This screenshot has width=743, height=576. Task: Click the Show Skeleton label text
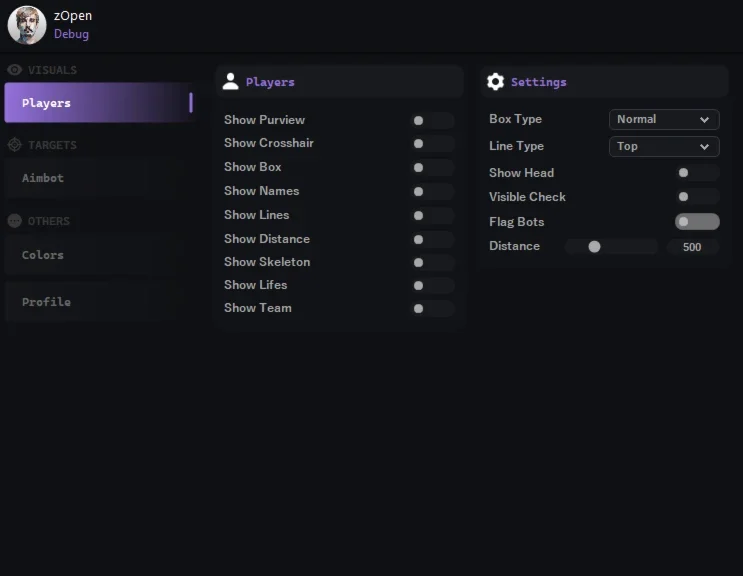tap(267, 262)
